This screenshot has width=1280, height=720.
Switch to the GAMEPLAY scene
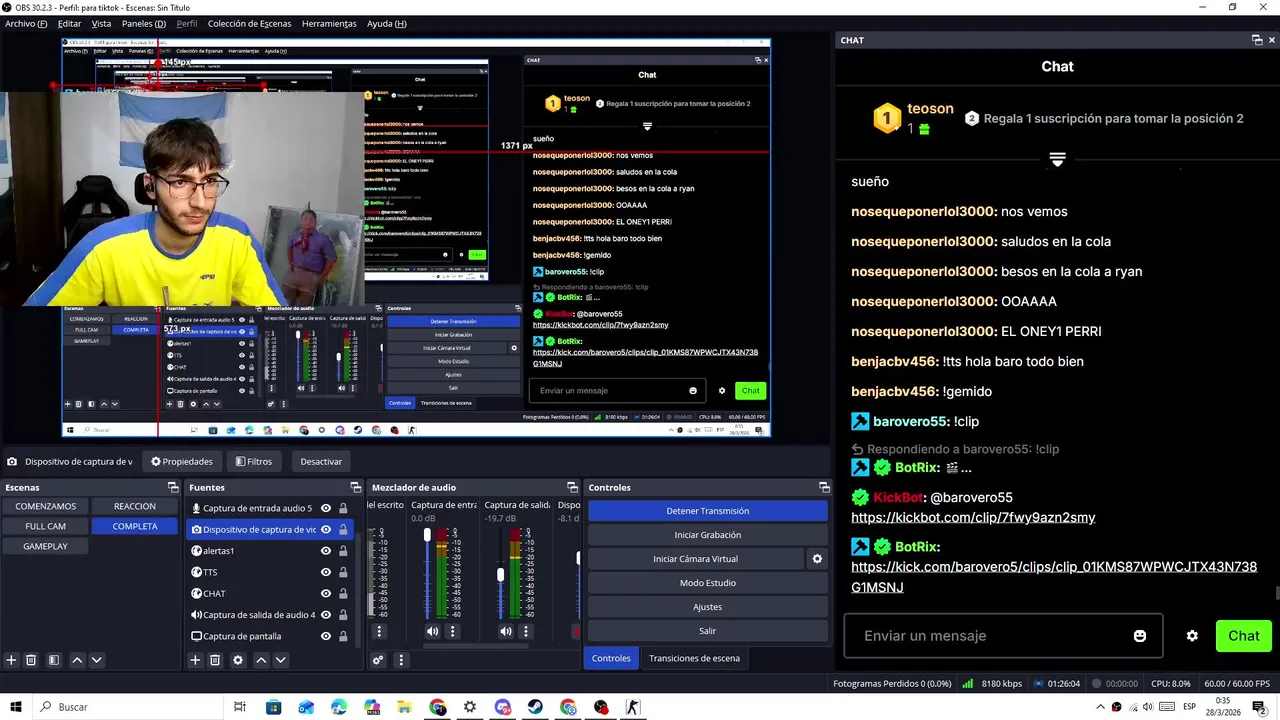[46, 546]
